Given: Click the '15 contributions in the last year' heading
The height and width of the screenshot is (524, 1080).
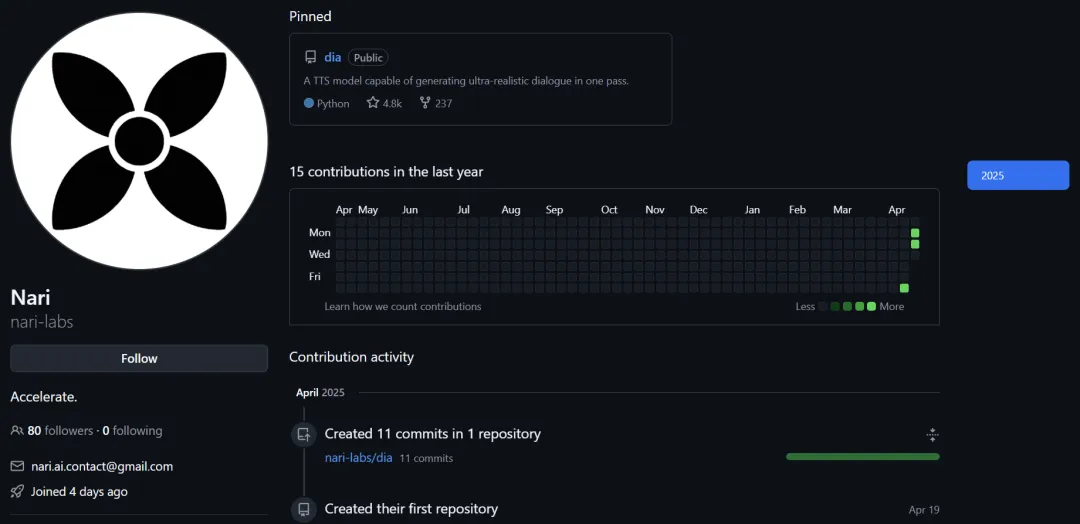Looking at the screenshot, I should coord(386,171).
